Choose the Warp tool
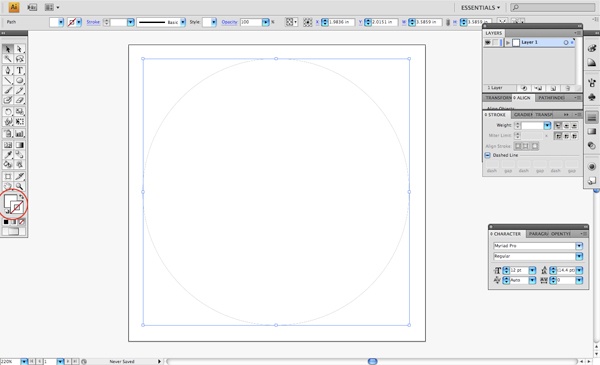This screenshot has width=600, height=365. pyautogui.click(x=8, y=122)
